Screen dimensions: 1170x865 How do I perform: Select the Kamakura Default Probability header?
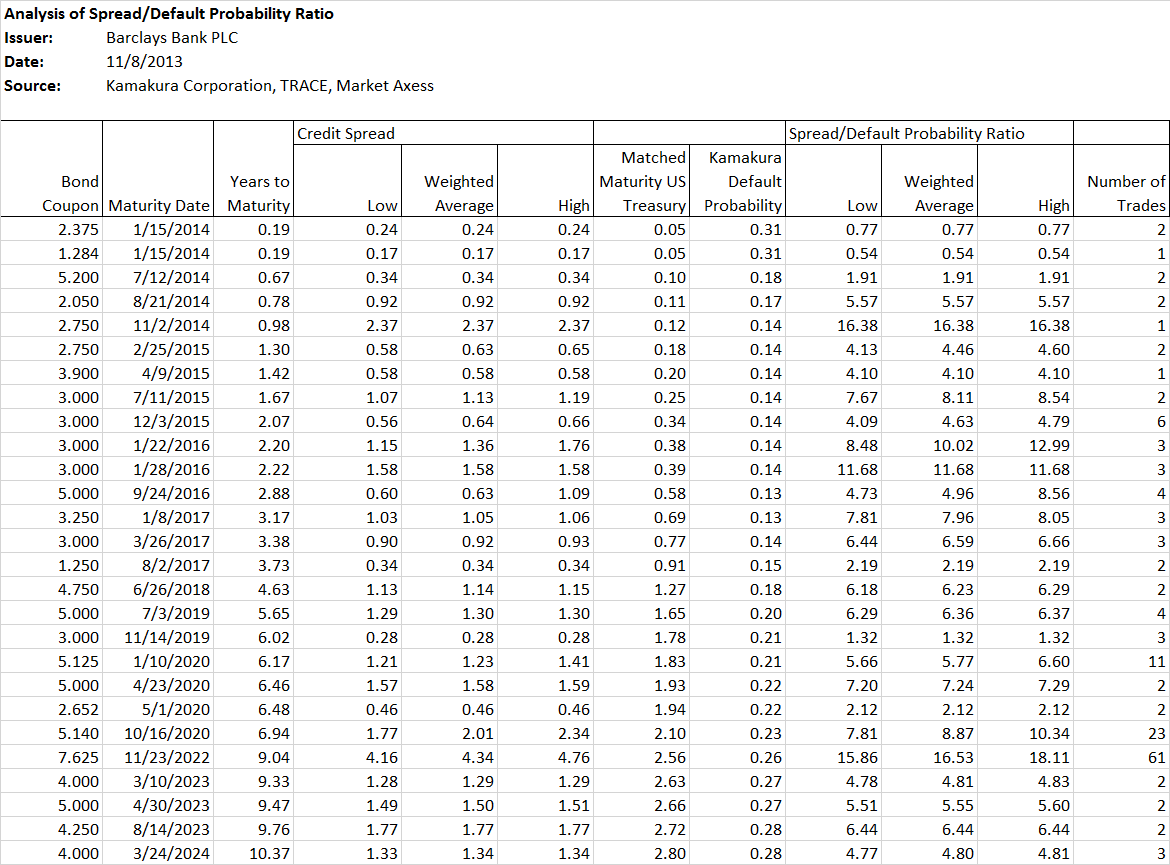[x=737, y=181]
